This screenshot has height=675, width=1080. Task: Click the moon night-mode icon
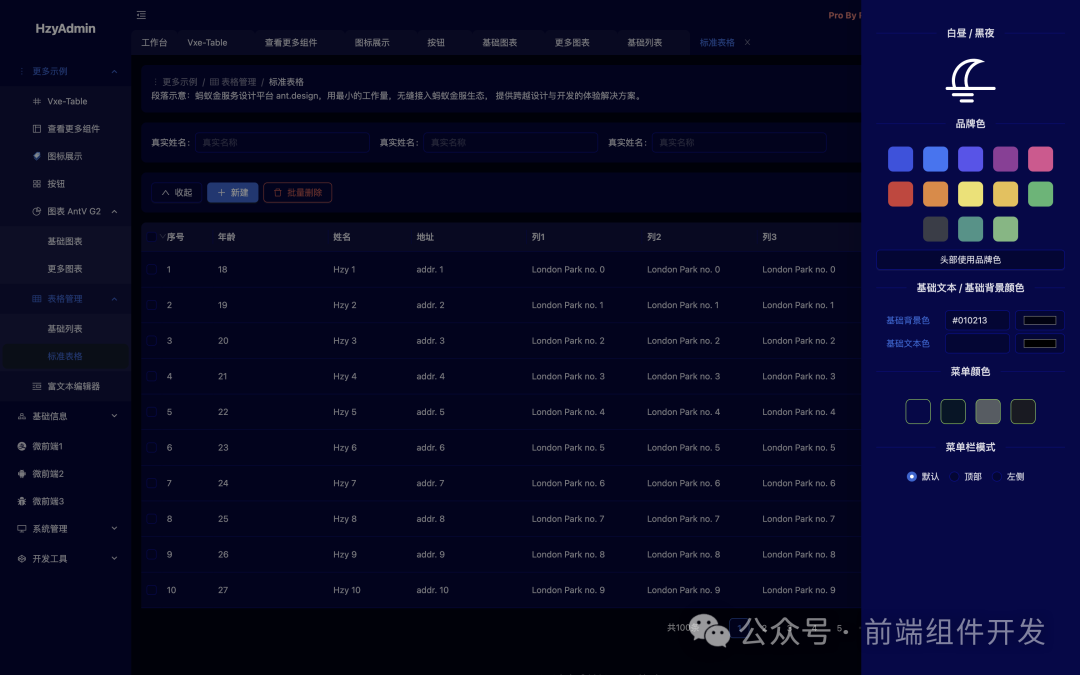coord(970,80)
